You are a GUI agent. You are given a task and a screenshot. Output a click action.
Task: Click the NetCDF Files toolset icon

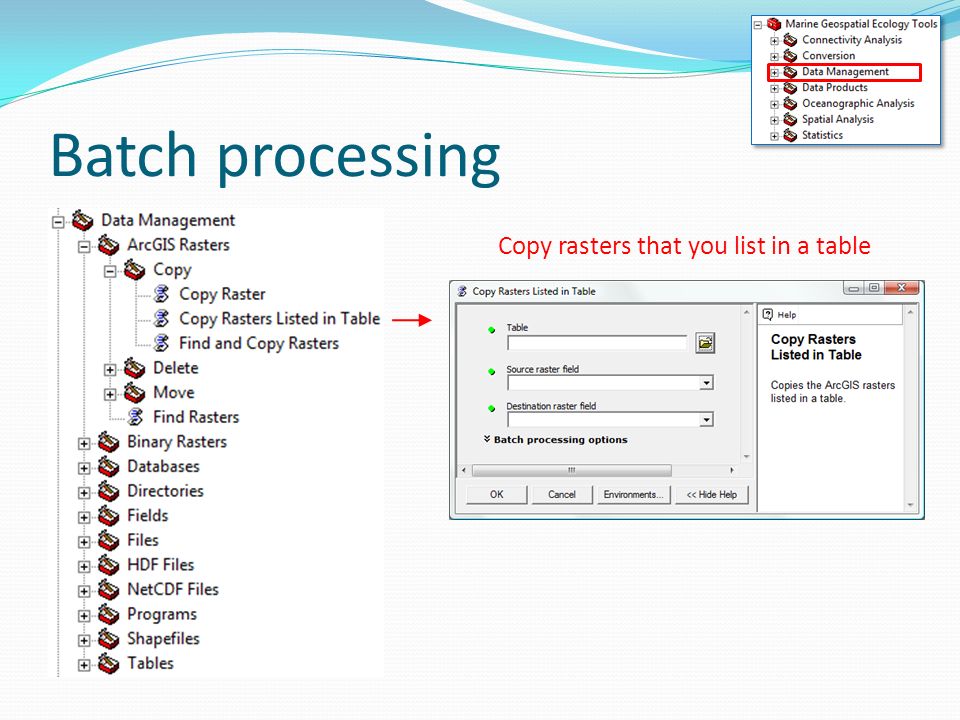click(x=108, y=590)
